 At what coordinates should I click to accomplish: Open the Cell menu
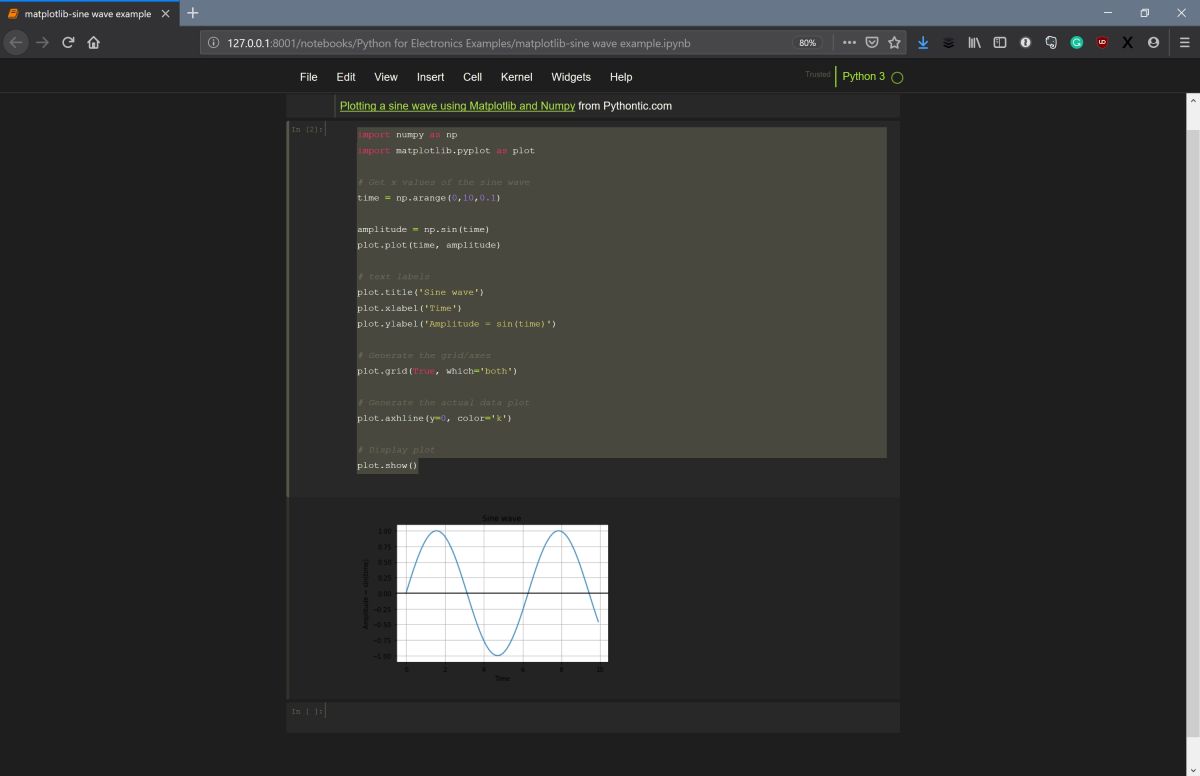tap(473, 77)
